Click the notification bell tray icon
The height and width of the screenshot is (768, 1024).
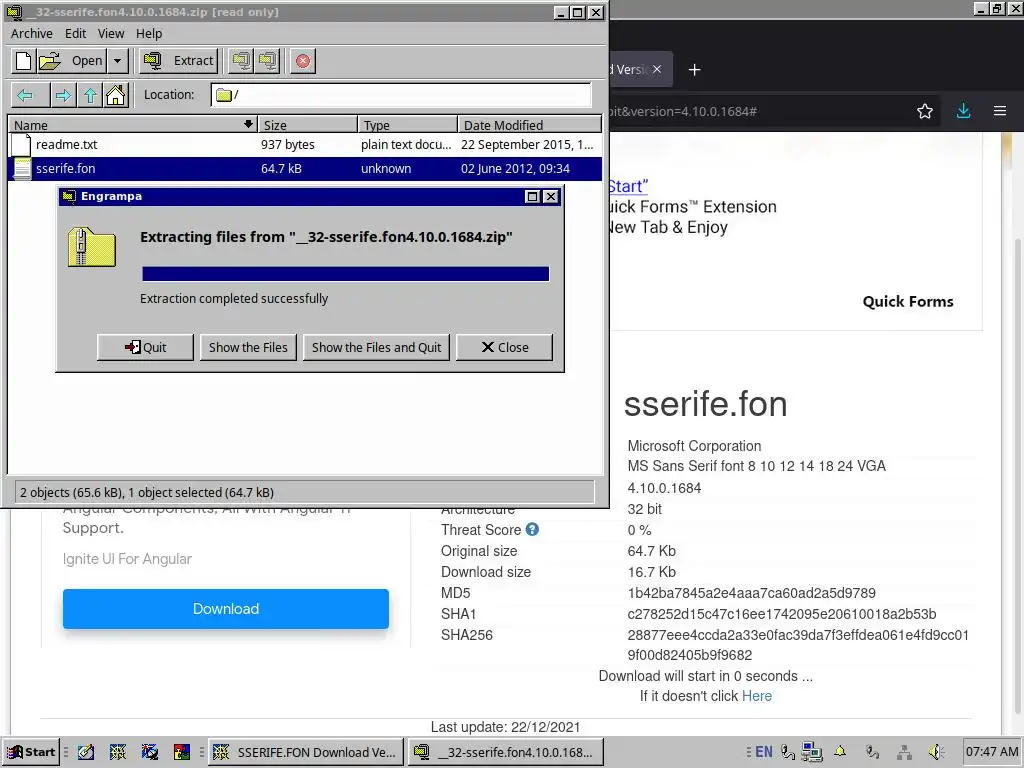coord(840,752)
